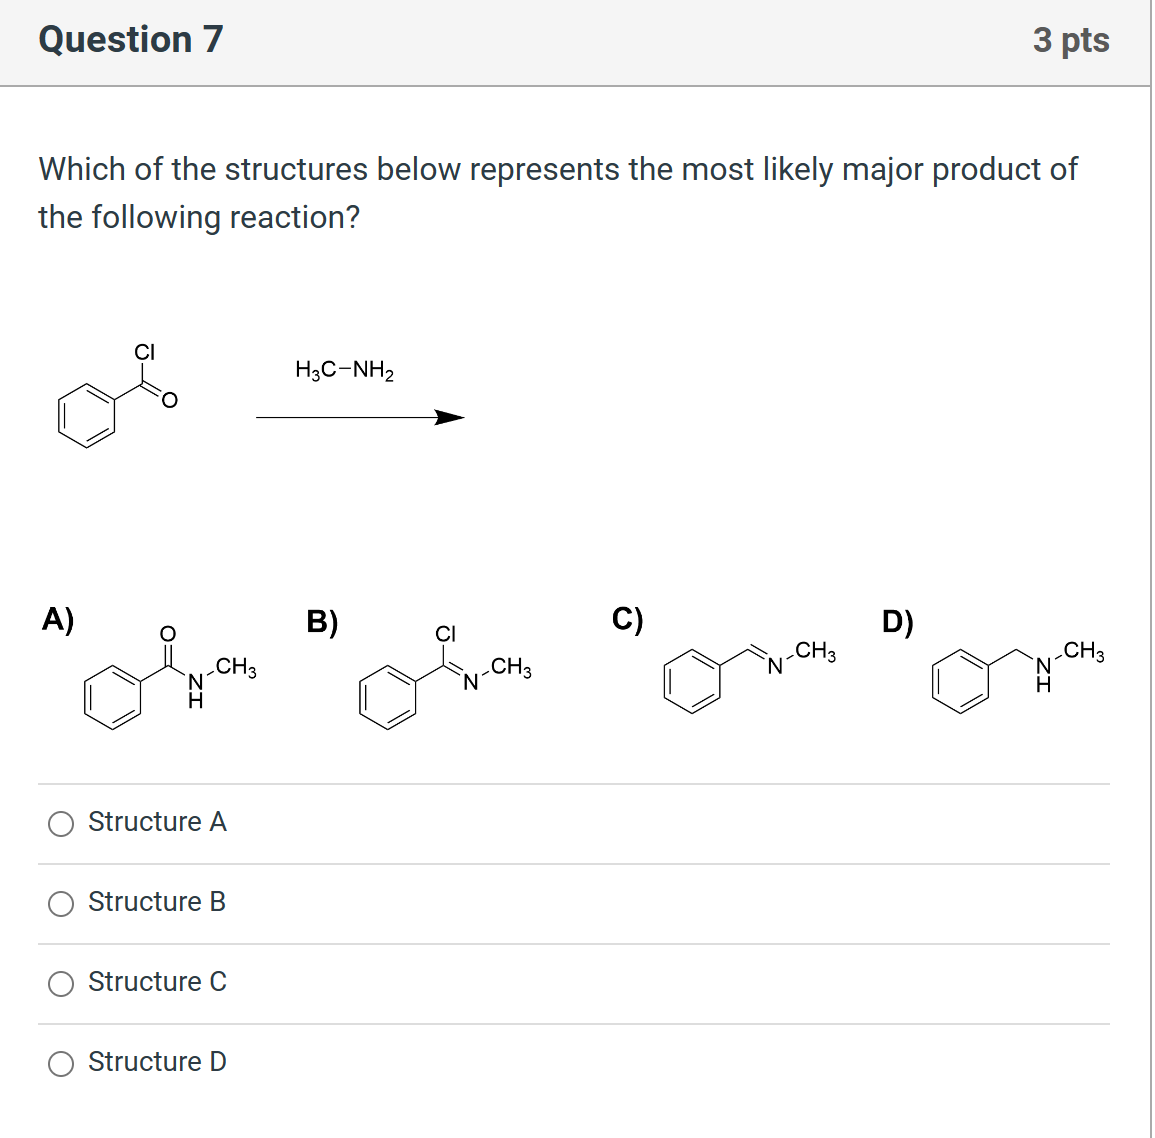Click the H3C-NH2 reagent label
This screenshot has width=1155, height=1138.
[x=344, y=370]
